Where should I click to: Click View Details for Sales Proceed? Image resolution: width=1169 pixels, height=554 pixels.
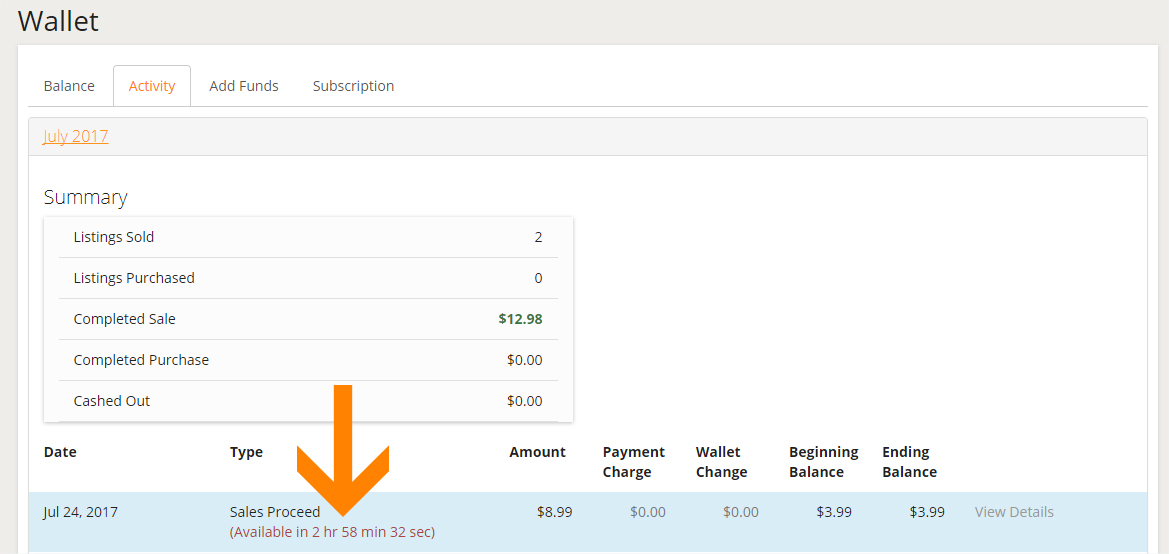click(1014, 512)
